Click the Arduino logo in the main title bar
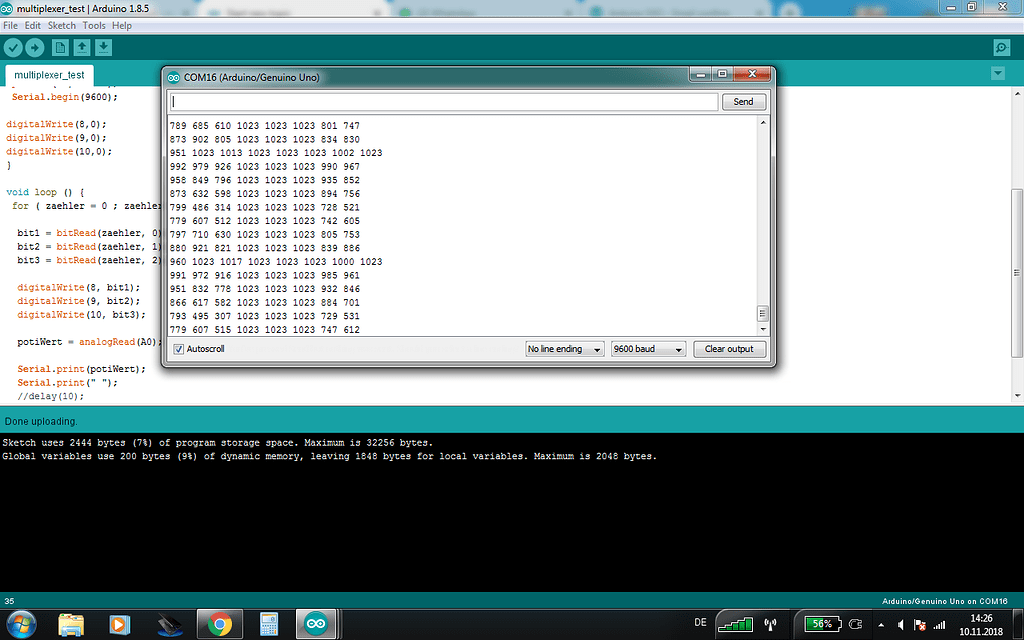 [x=7, y=8]
